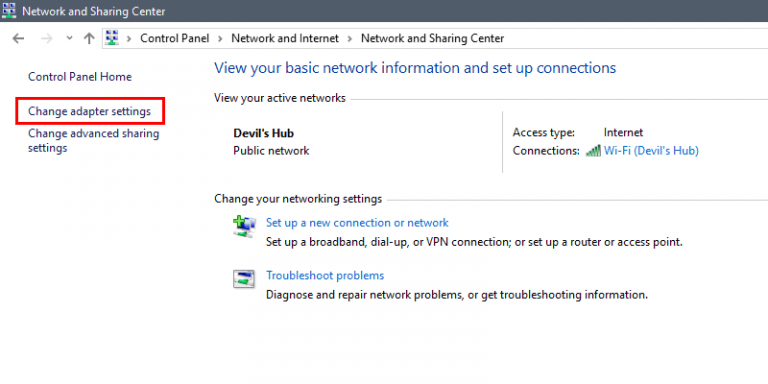This screenshot has height=384, width=768.
Task: Open Change advanced sharing settings
Action: (x=94, y=141)
